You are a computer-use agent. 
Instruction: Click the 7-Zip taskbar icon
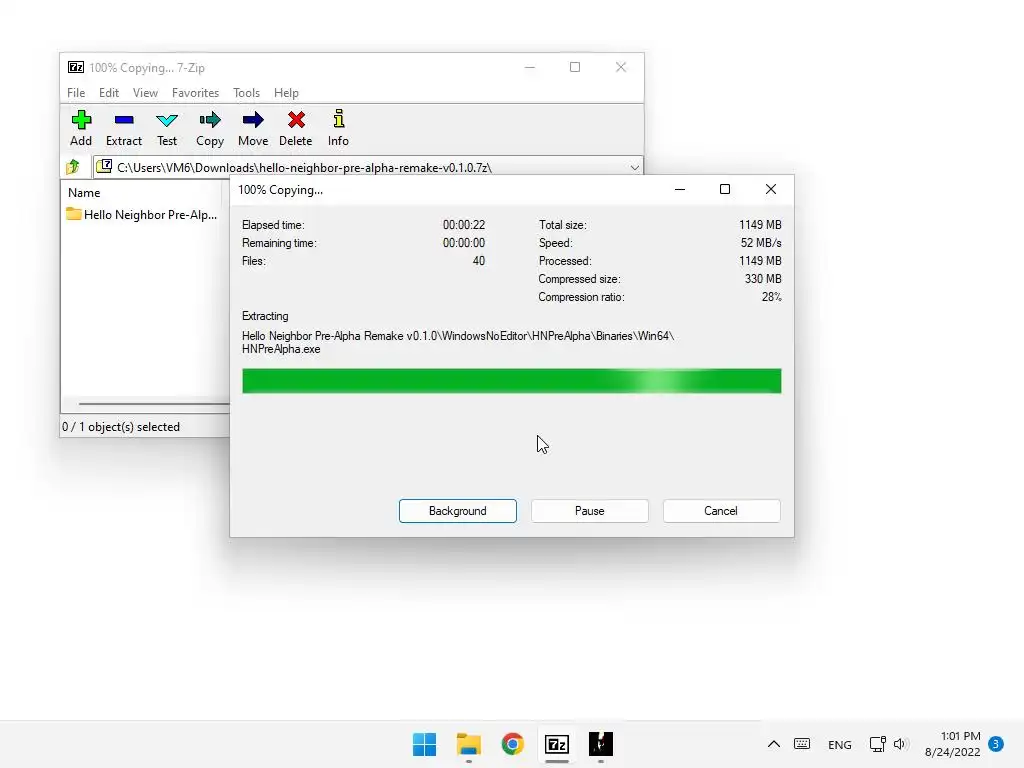click(557, 744)
